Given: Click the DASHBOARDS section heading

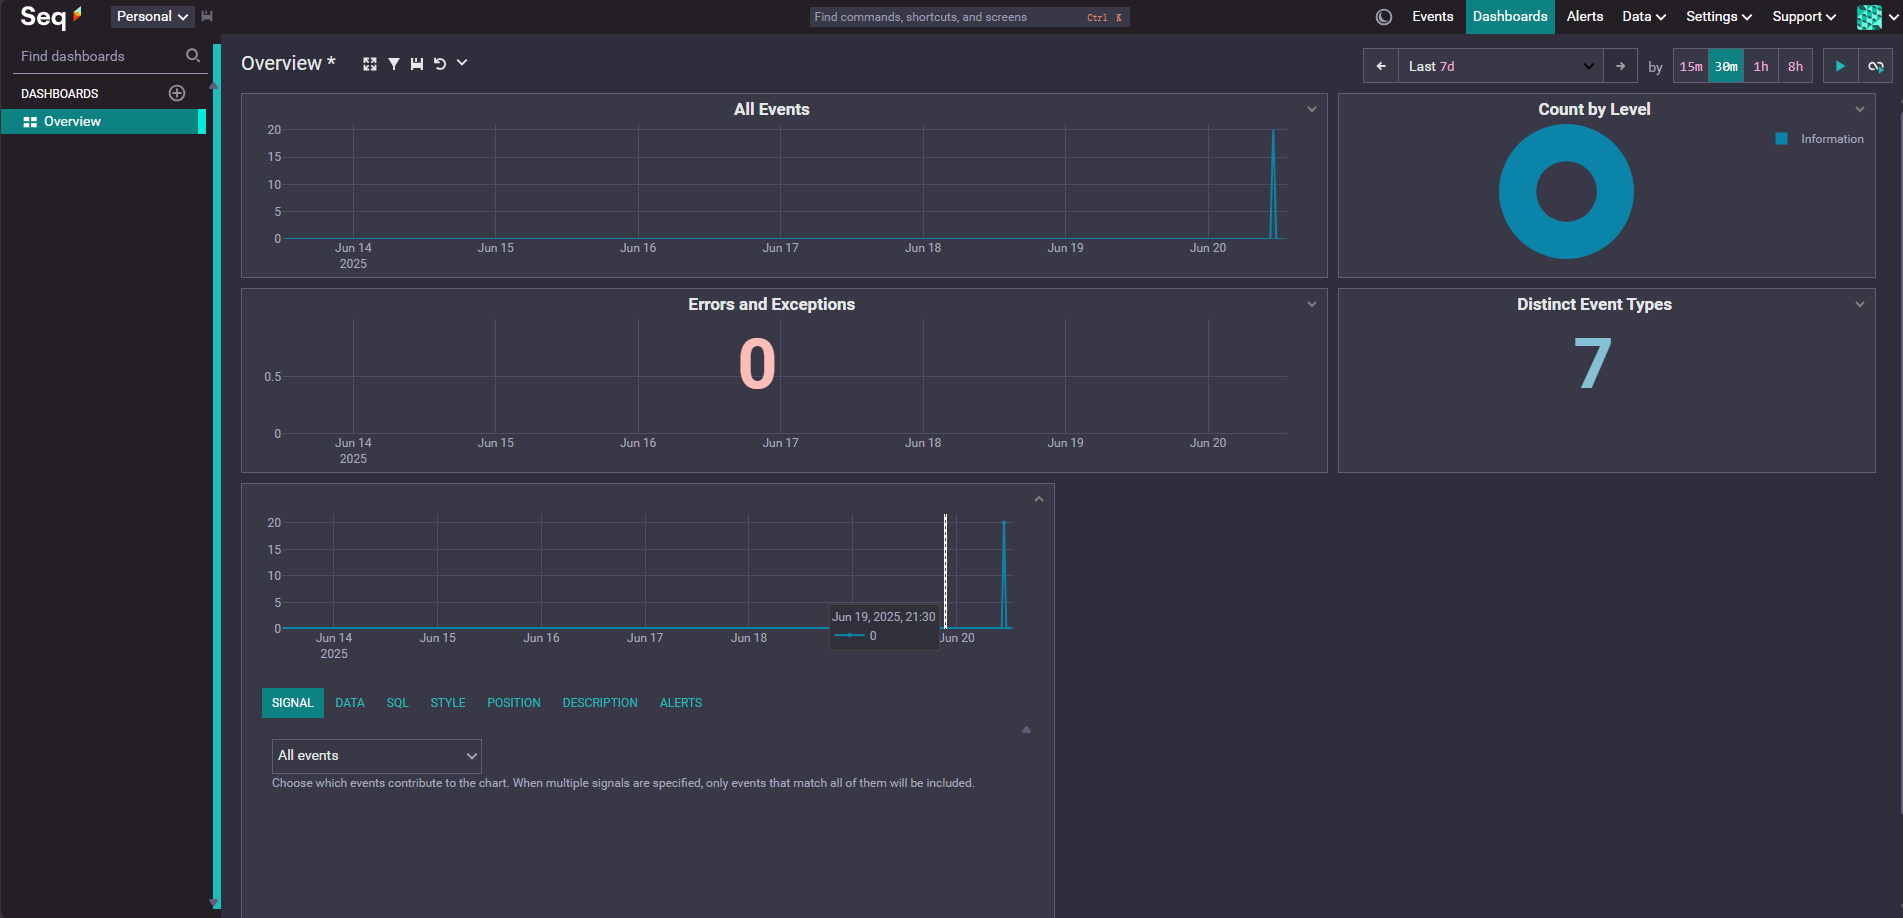Looking at the screenshot, I should click(x=60, y=94).
